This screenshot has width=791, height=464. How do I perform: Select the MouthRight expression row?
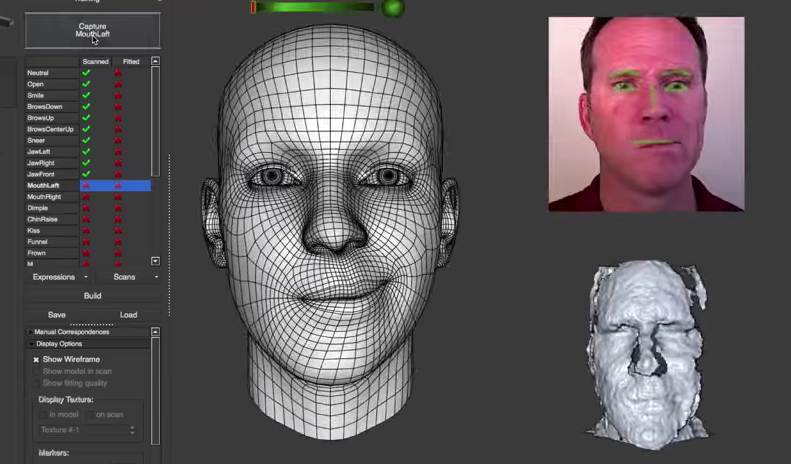click(88, 197)
